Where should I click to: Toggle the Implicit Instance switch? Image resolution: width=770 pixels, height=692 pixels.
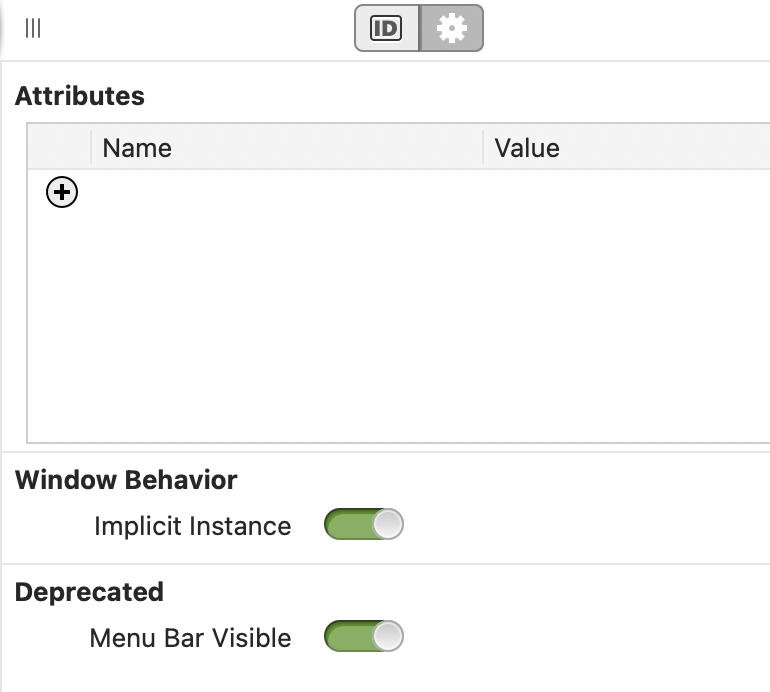(x=363, y=525)
